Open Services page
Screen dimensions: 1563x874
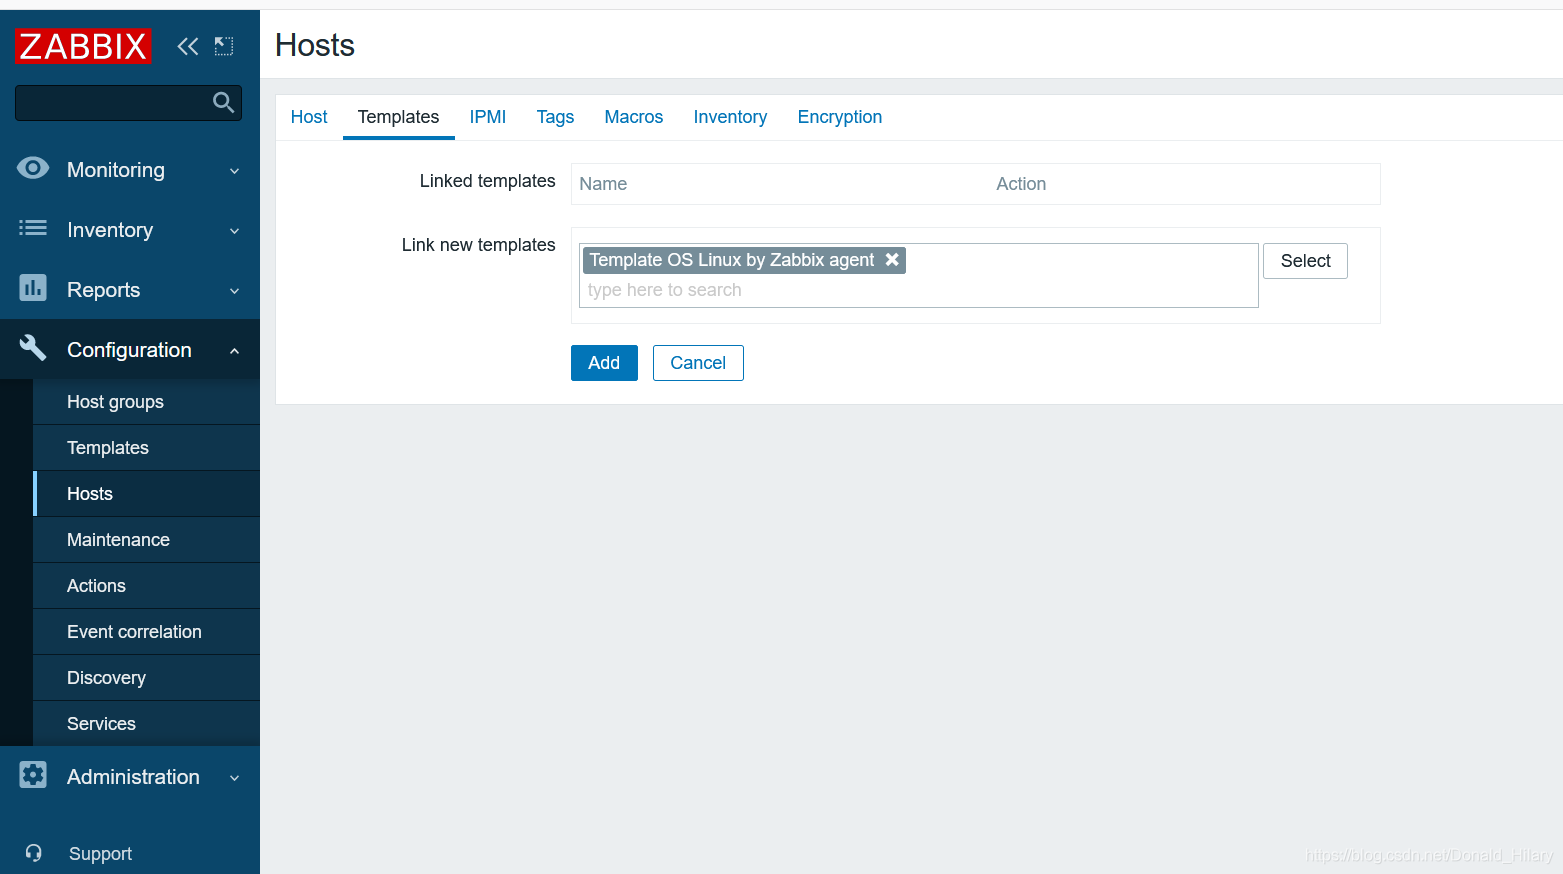click(146, 724)
